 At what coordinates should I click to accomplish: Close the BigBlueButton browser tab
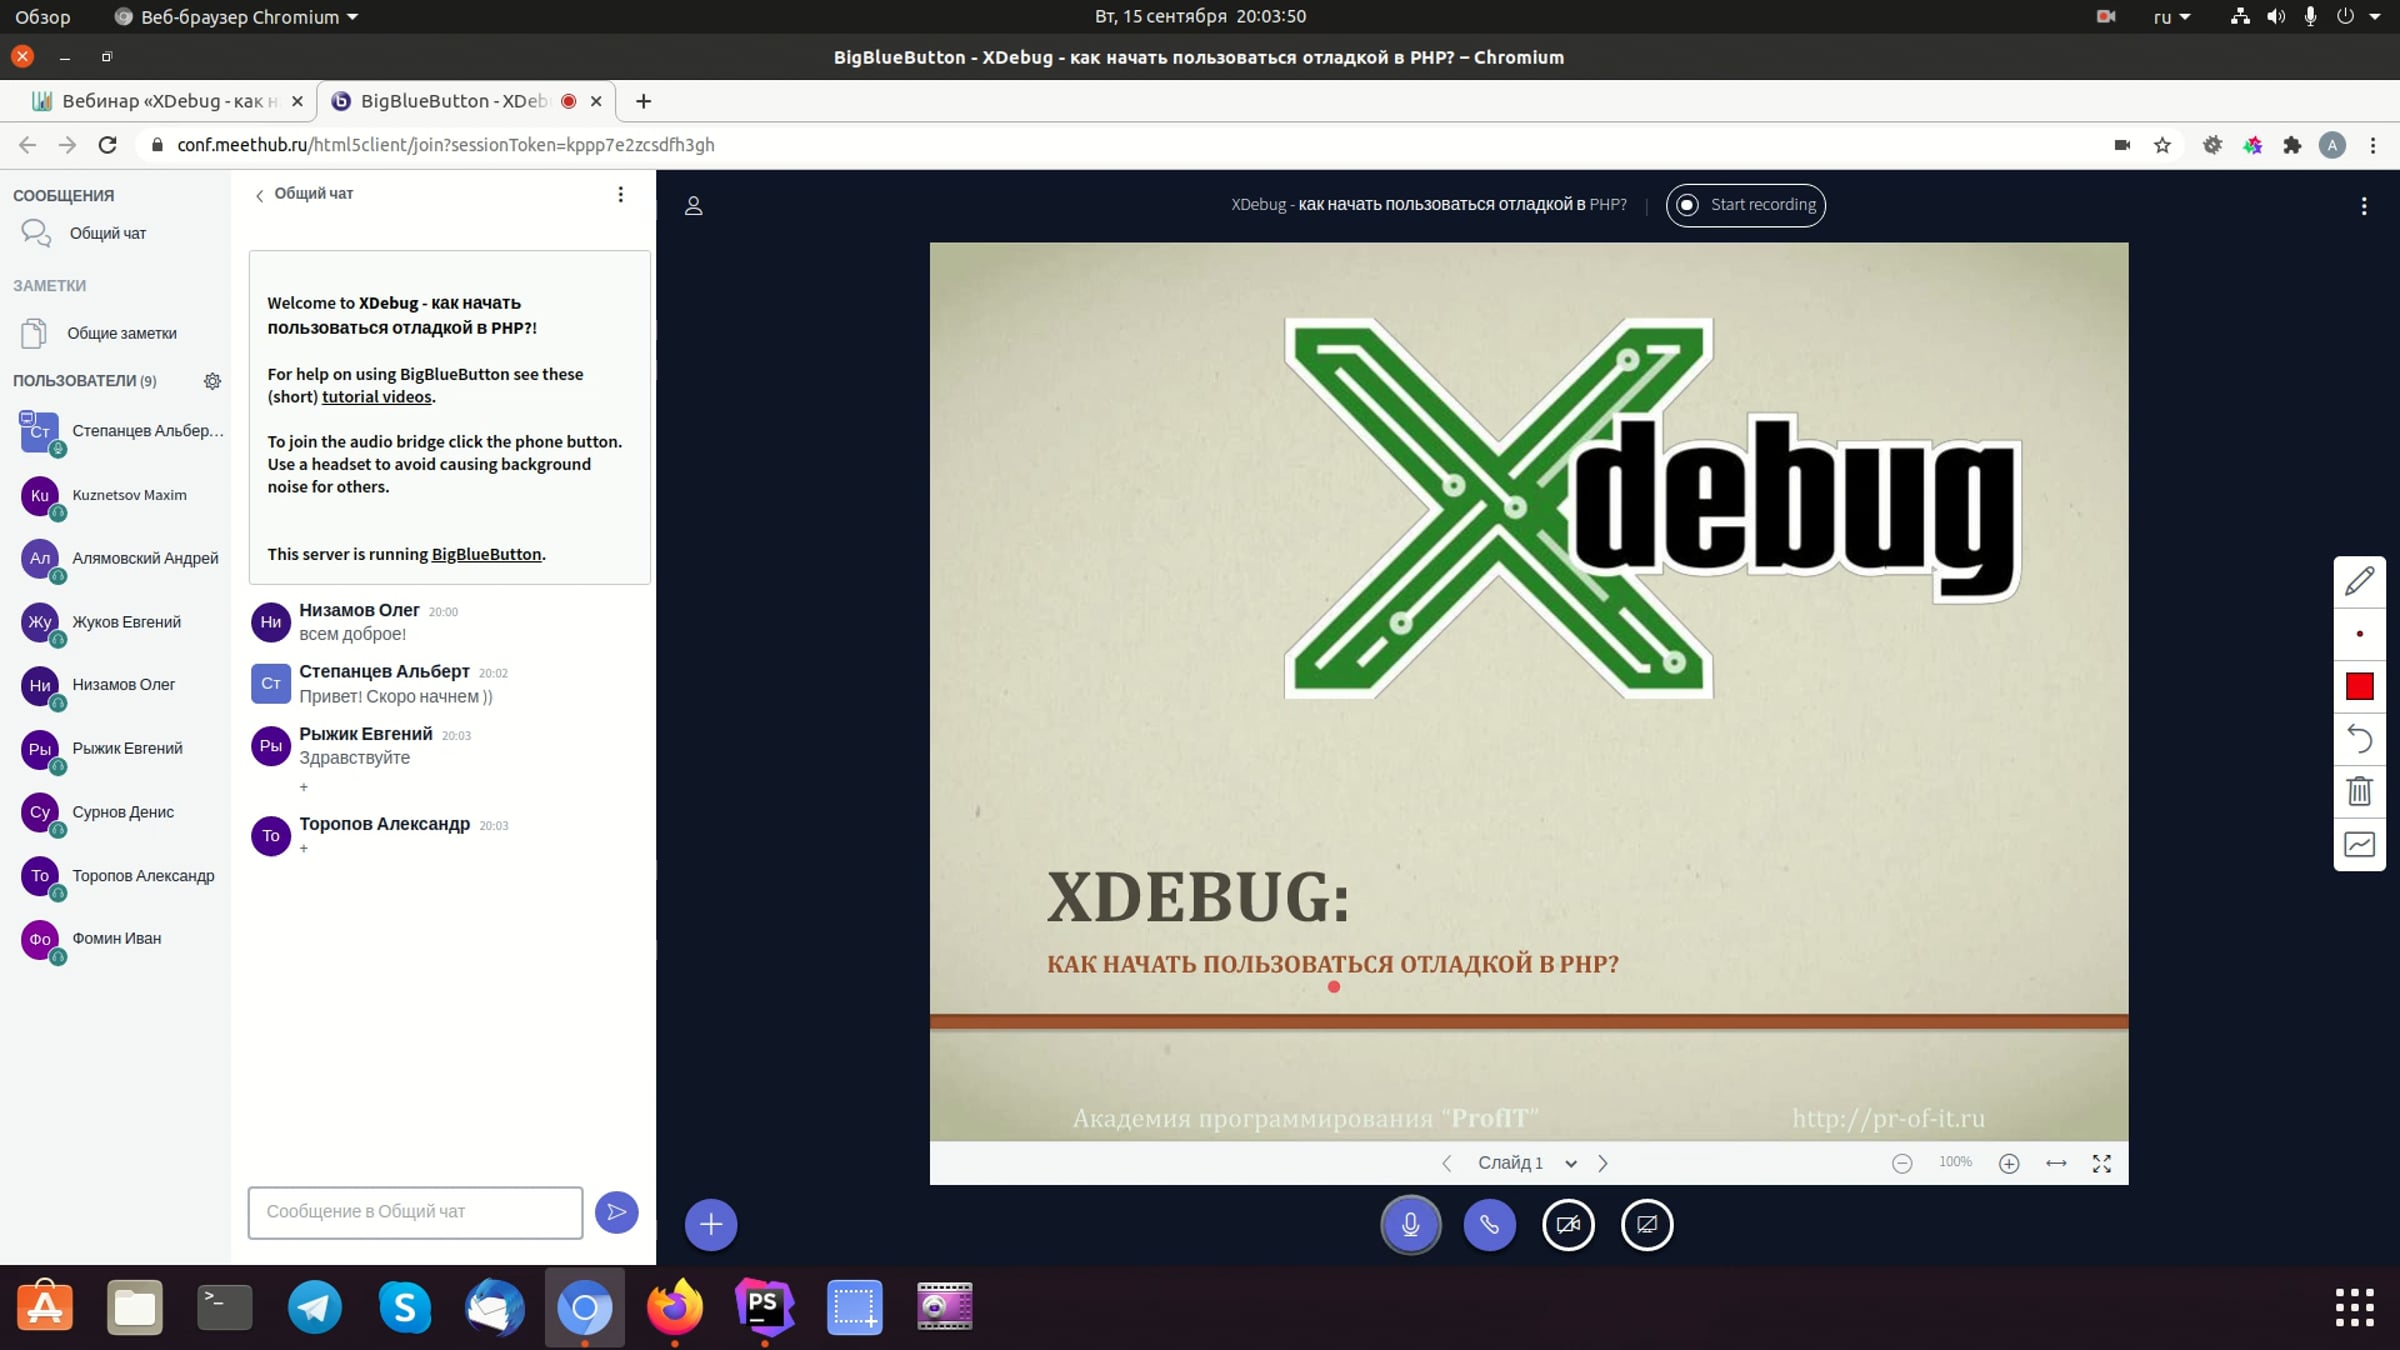click(x=596, y=101)
